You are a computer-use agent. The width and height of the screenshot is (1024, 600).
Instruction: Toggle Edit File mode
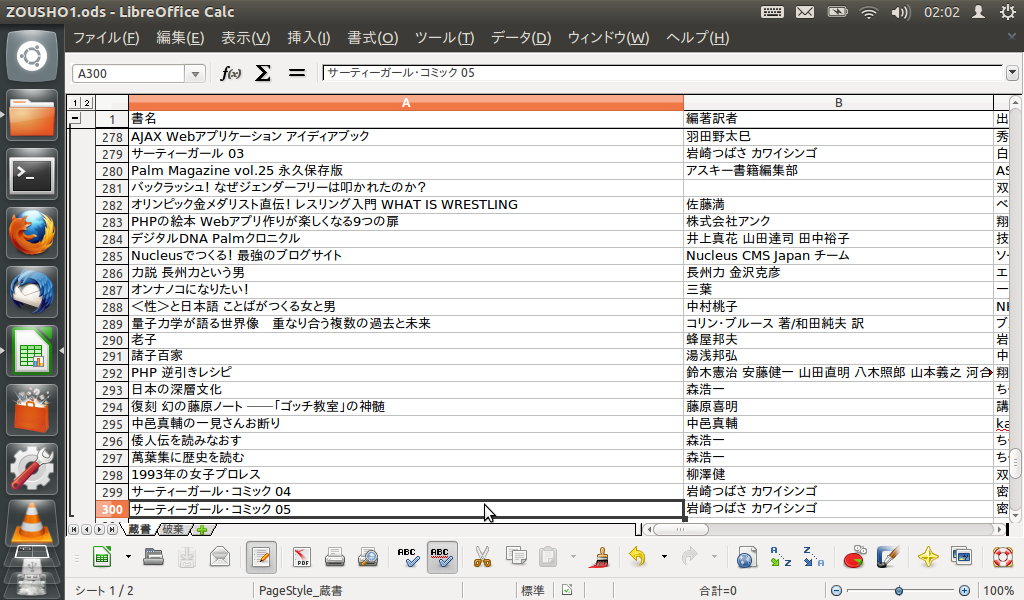coord(261,557)
